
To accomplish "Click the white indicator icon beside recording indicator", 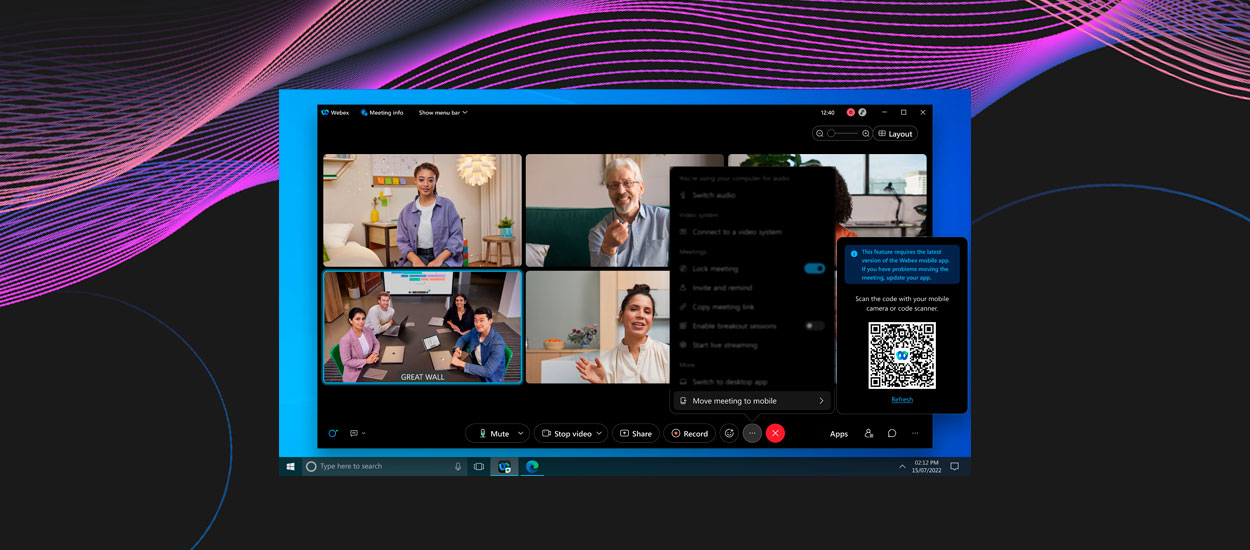I will point(862,112).
